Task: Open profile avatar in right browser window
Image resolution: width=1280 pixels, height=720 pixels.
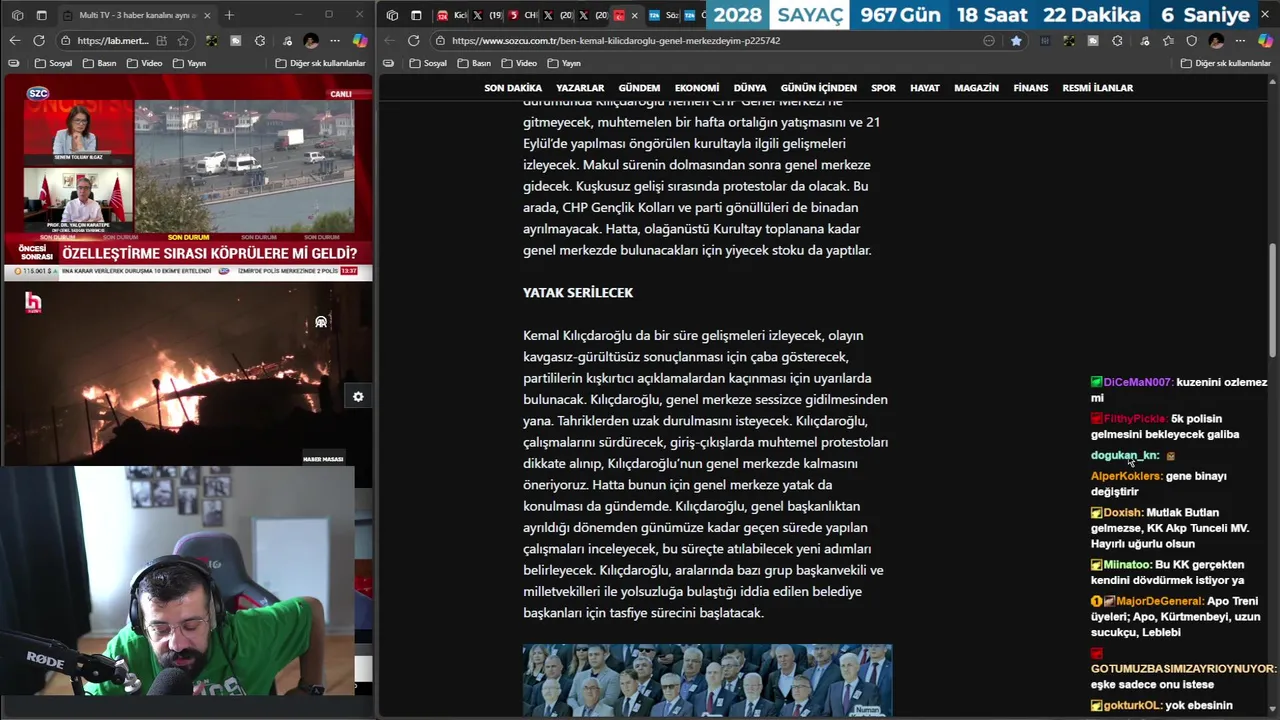Action: tap(1216, 41)
